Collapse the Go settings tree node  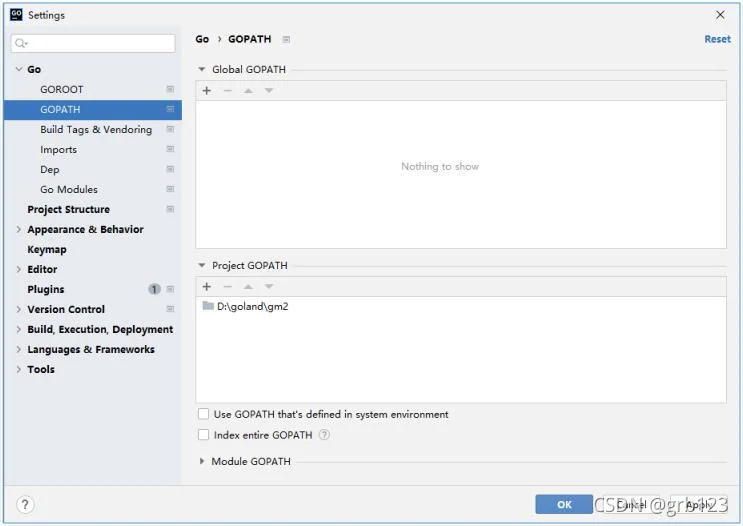pos(19,69)
